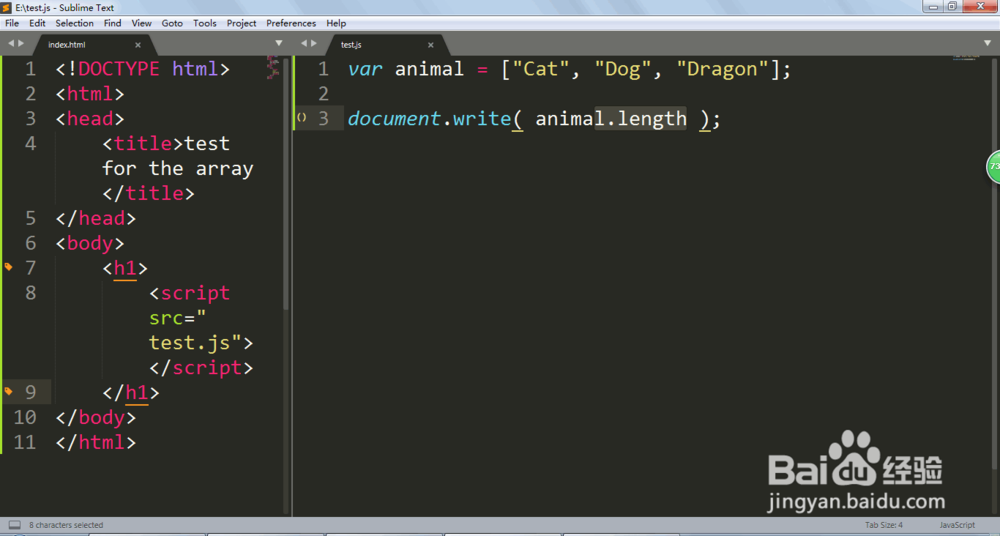Open the Goto menu

[172, 23]
